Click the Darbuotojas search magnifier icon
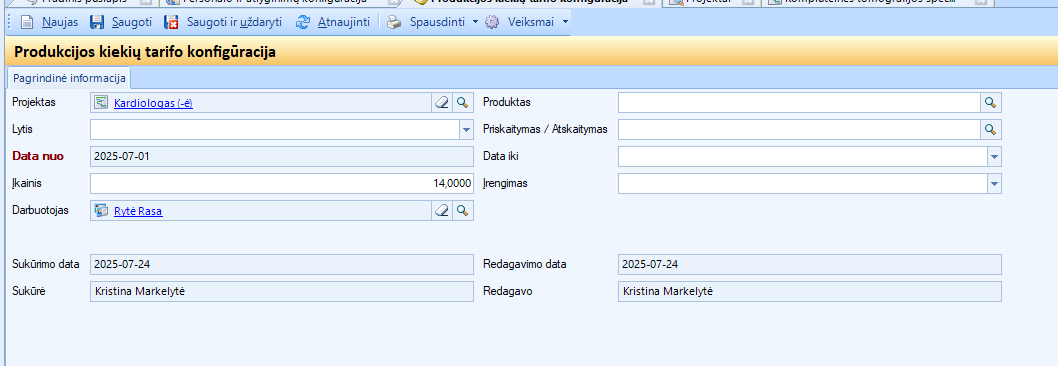1058x366 pixels. point(463,211)
